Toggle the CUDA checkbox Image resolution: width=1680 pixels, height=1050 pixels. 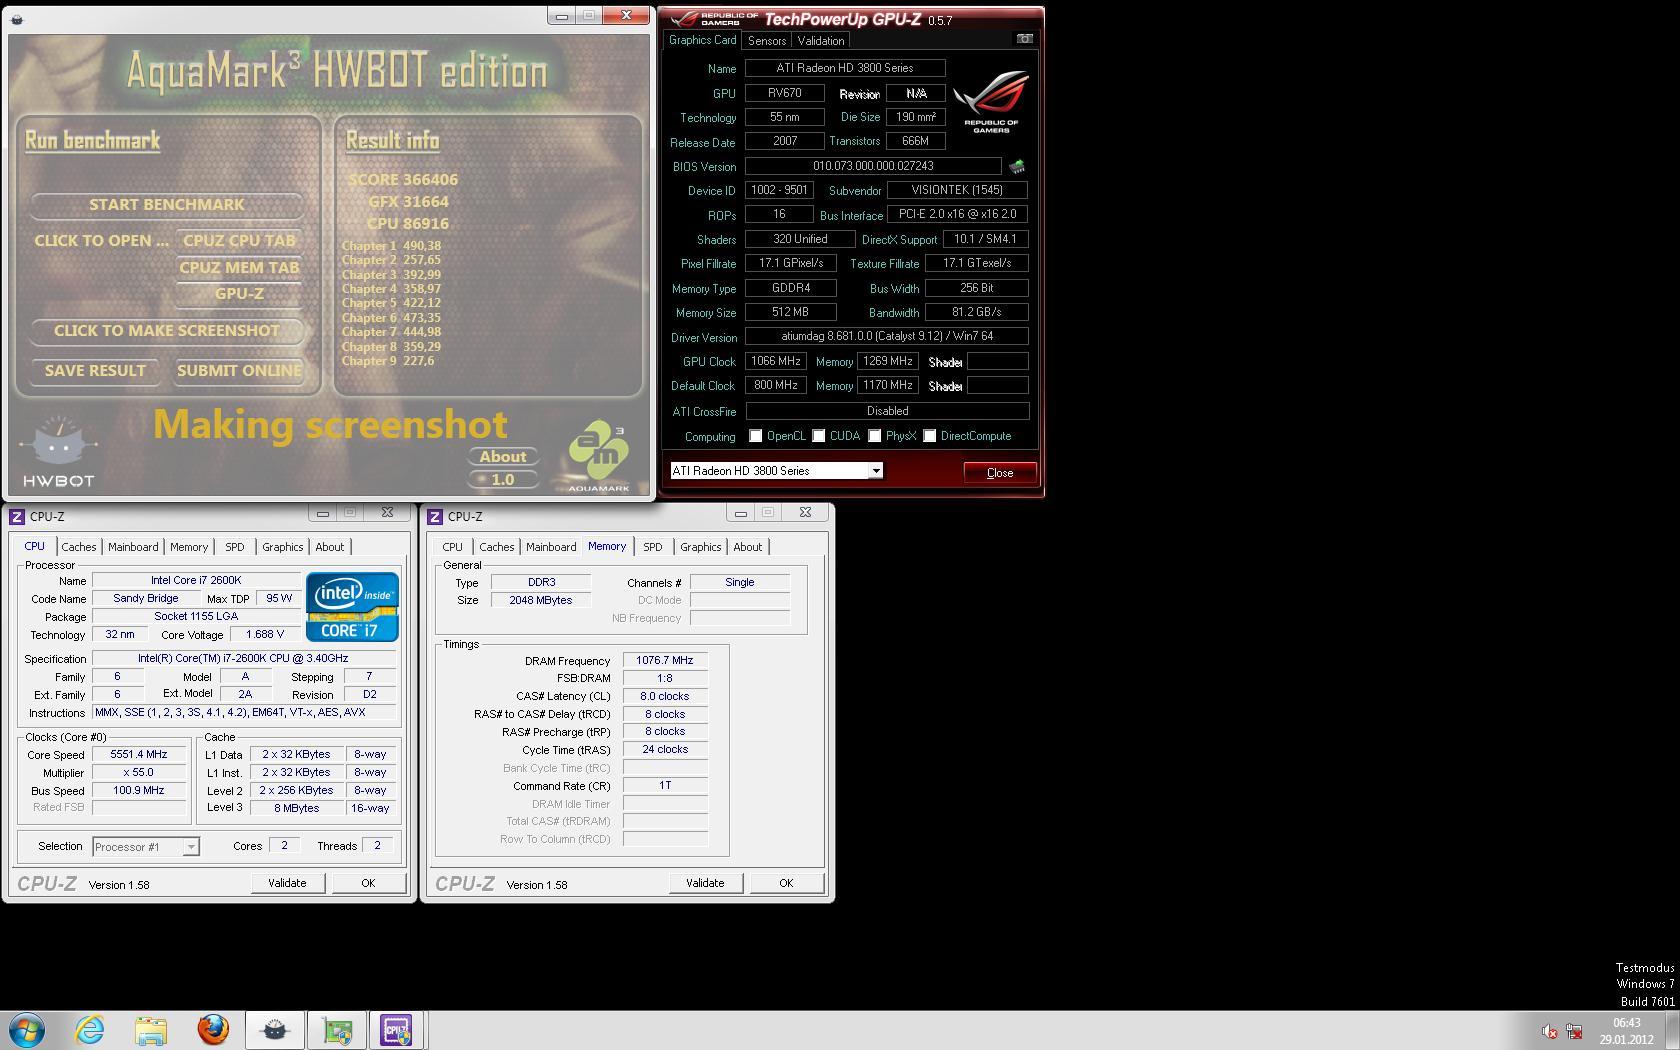[x=819, y=436]
